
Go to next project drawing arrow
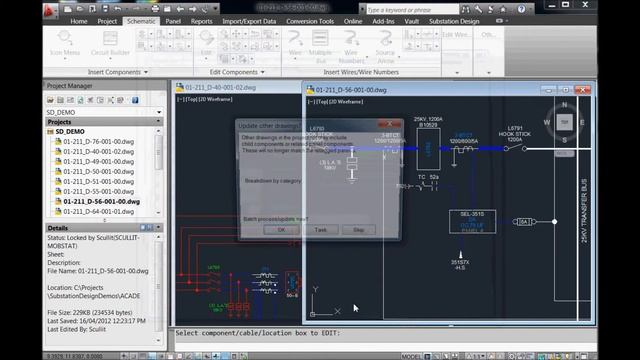tap(192, 9)
